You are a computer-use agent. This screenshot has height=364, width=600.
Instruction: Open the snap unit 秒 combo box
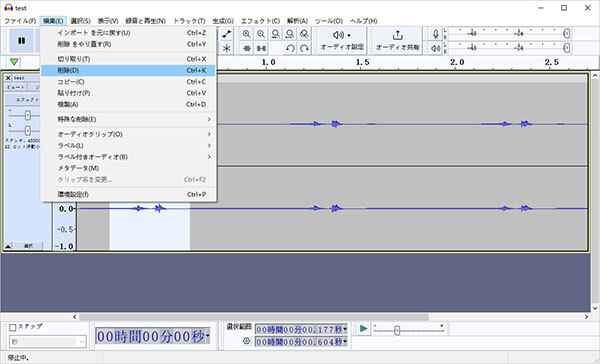pyautogui.click(x=48, y=341)
